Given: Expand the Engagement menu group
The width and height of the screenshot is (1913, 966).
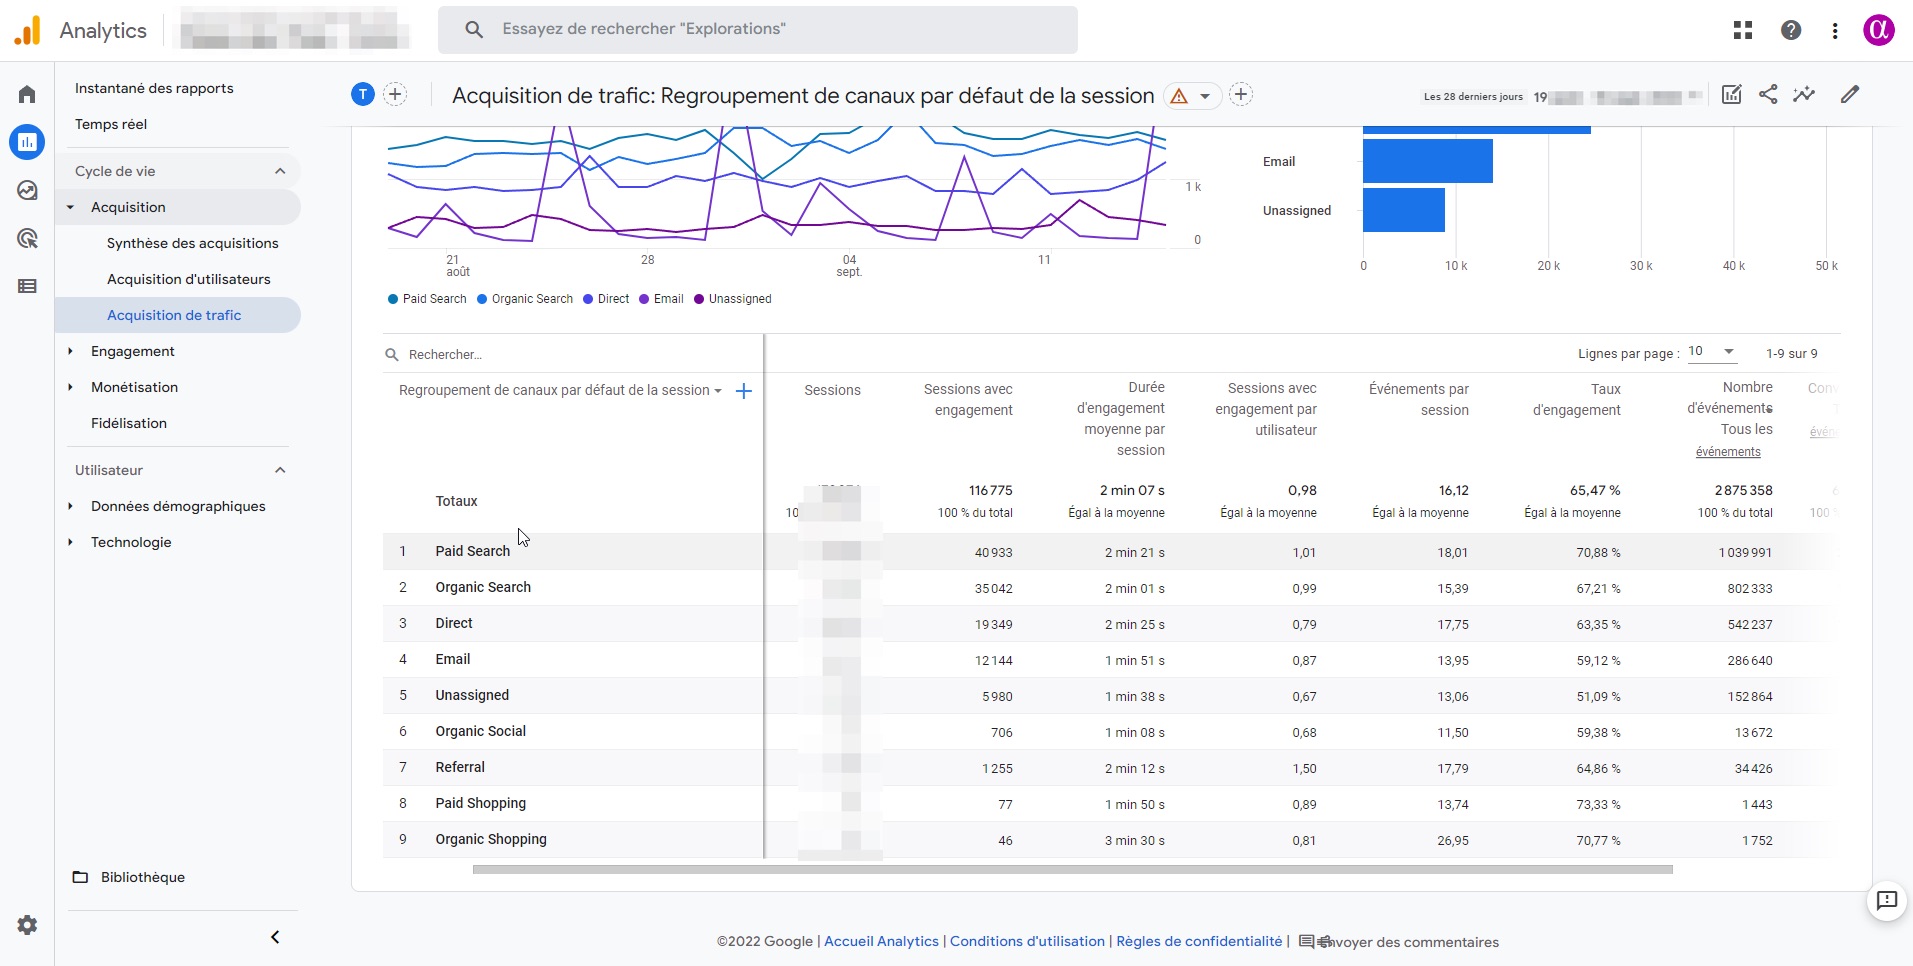Looking at the screenshot, I should tap(132, 351).
